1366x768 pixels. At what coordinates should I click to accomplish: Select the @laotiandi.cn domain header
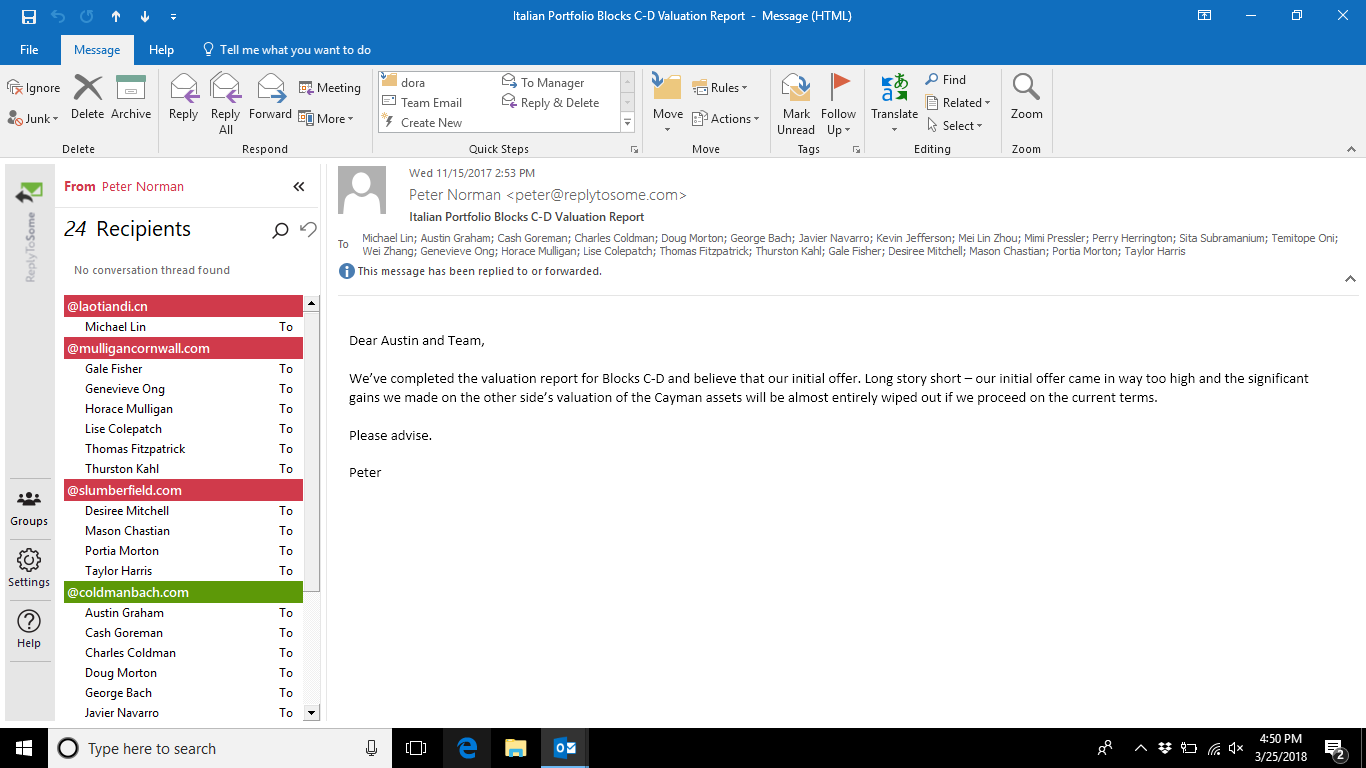click(x=183, y=306)
